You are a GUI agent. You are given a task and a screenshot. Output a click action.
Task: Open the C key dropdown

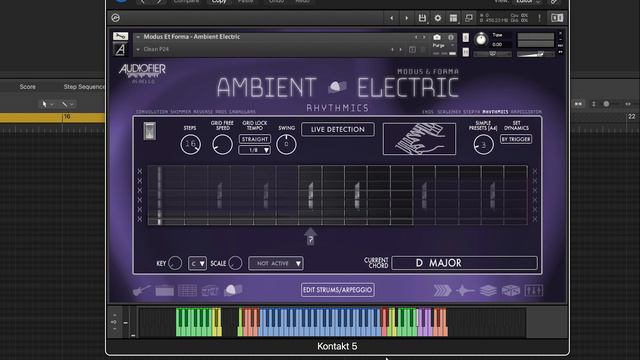click(197, 263)
